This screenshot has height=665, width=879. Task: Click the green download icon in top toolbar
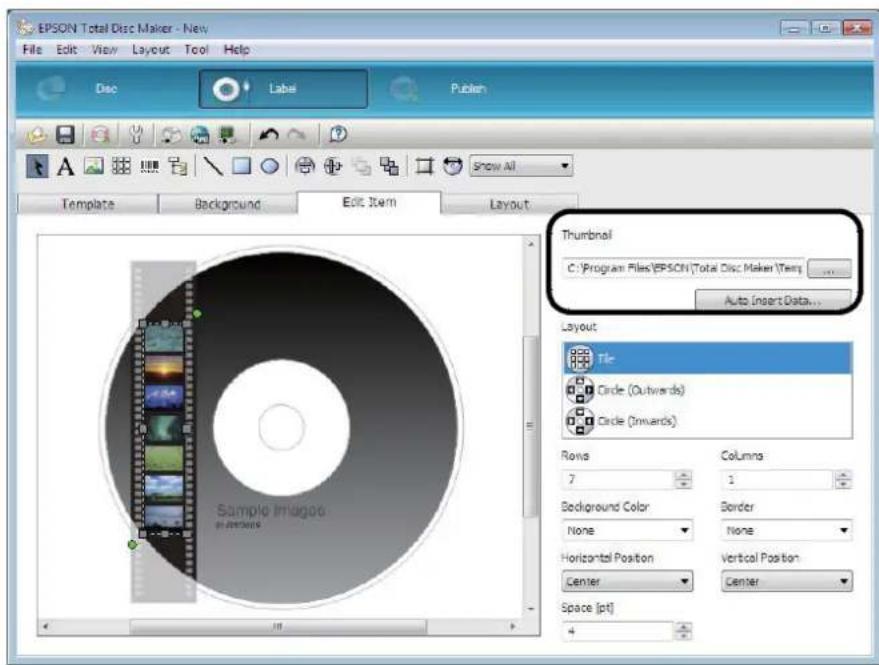[227, 135]
